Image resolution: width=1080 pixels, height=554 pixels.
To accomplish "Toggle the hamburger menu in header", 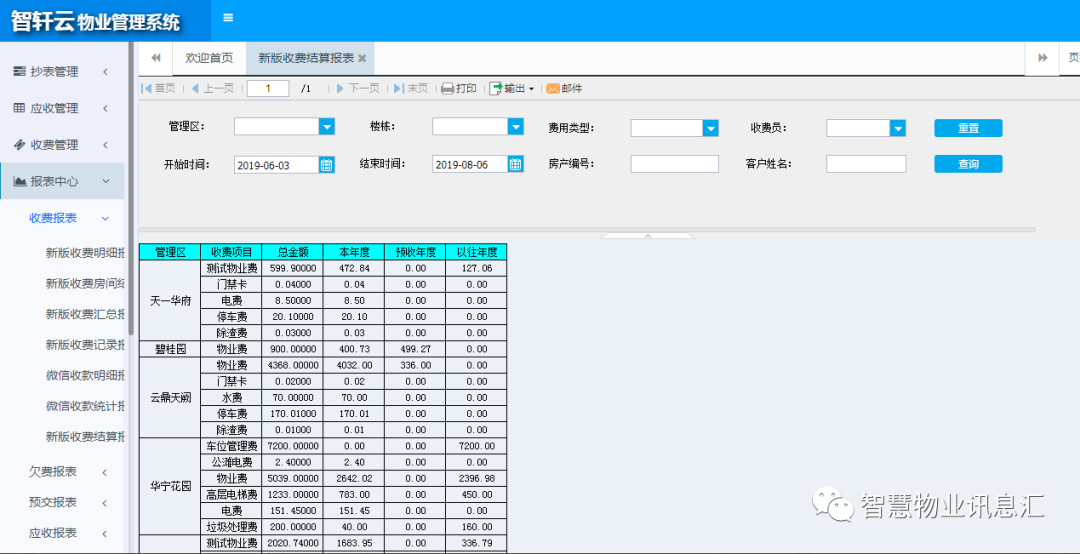I will (x=228, y=18).
